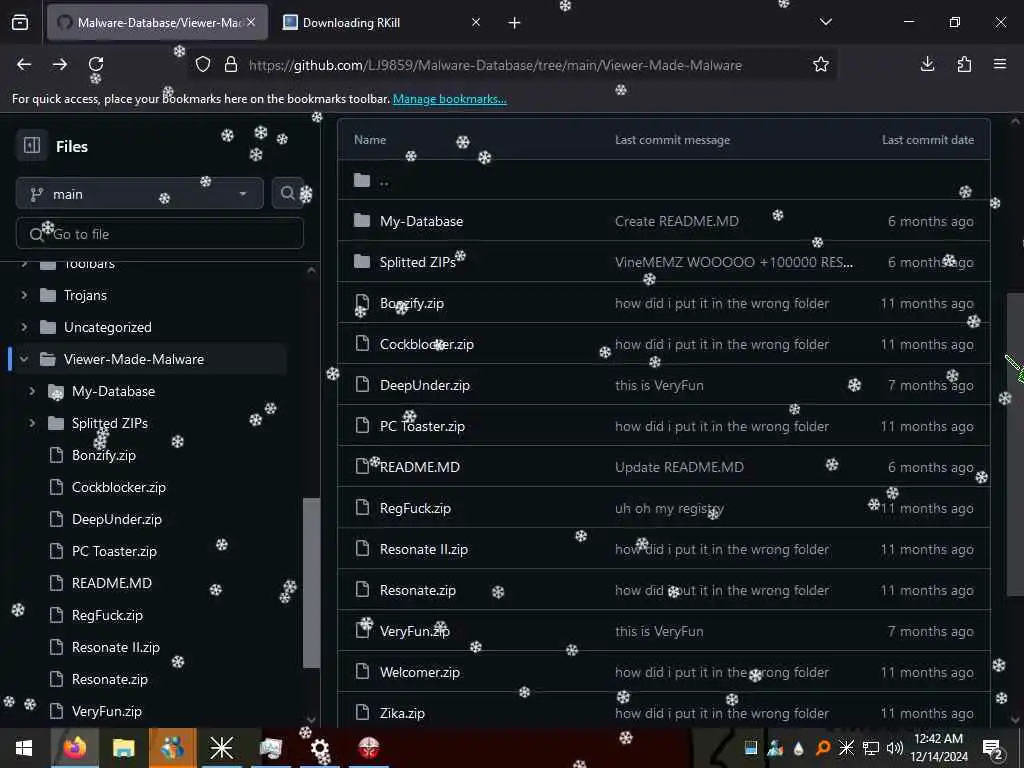Open the notification center icon

(992, 748)
